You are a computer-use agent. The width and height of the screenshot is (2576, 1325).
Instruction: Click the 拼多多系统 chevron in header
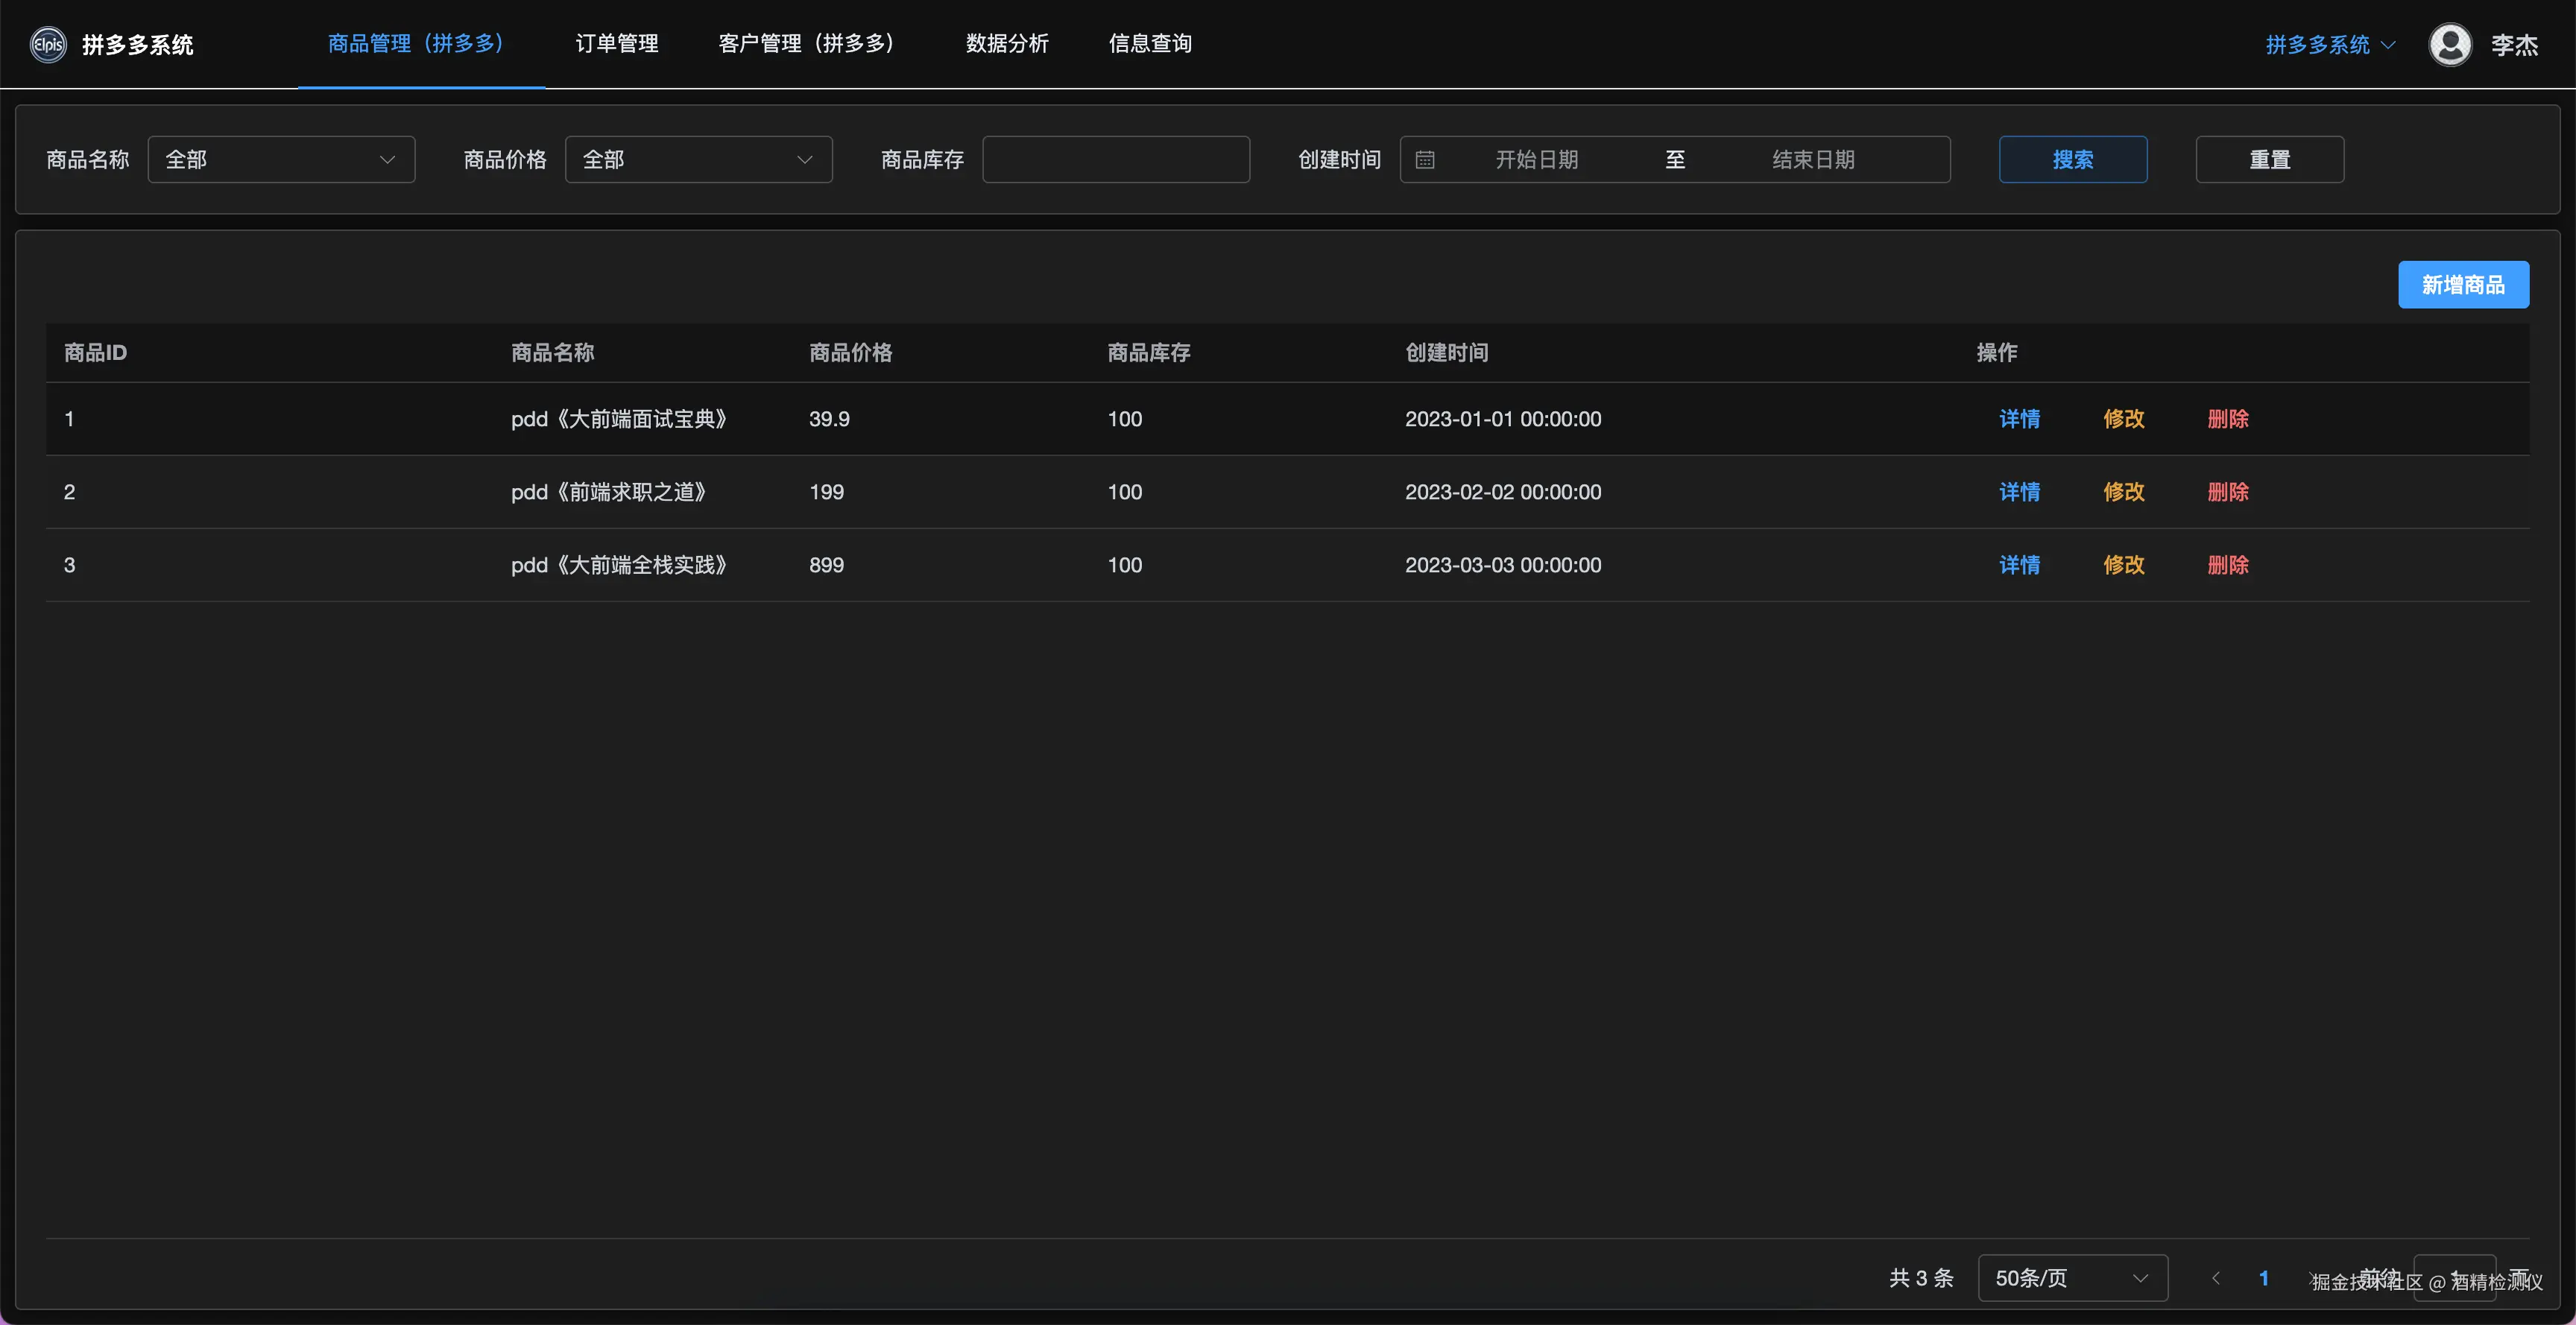(x=2388, y=45)
